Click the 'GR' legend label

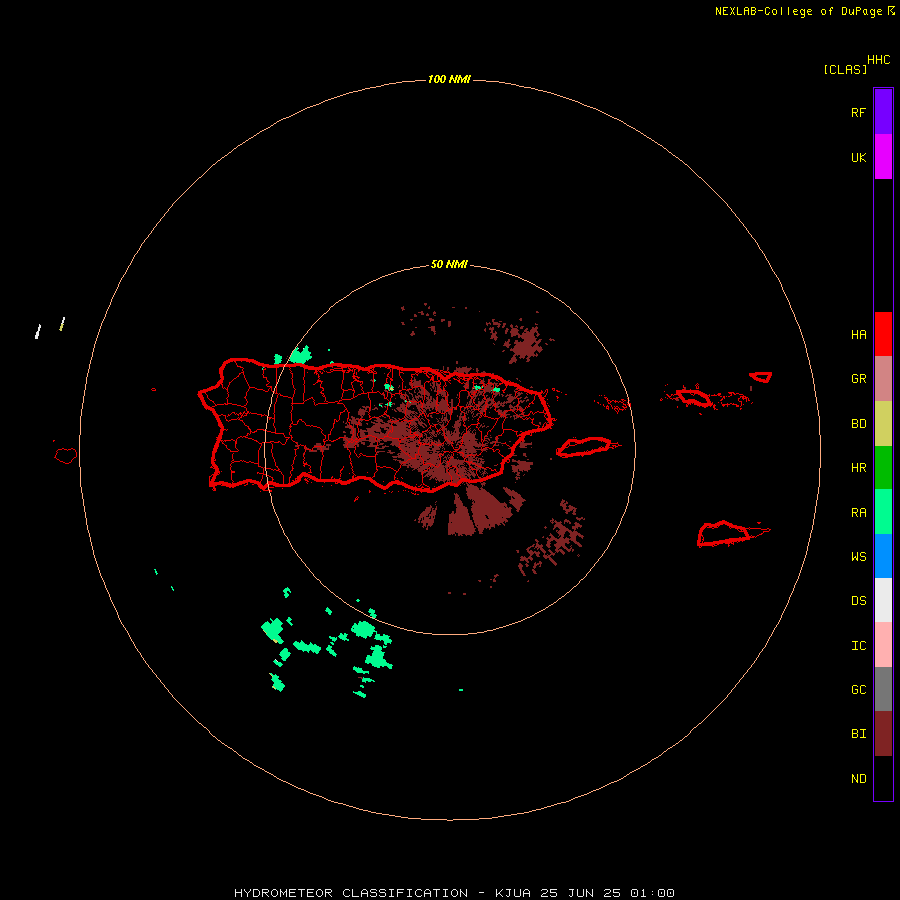(x=858, y=379)
